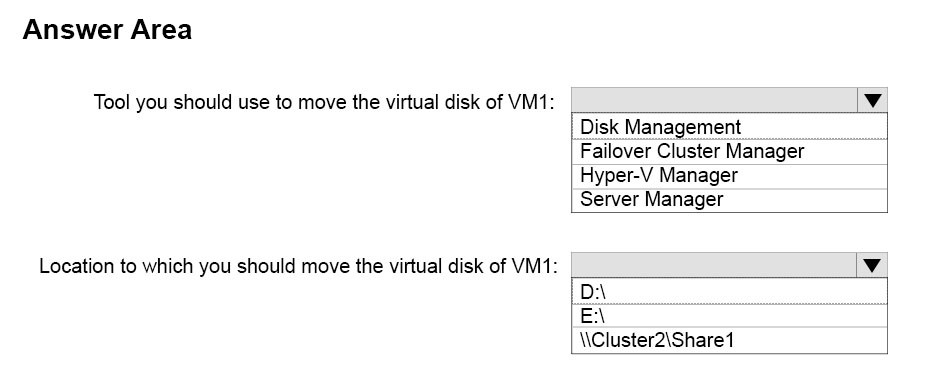Screen dimensions: 925x372
Task: Pick \\Cluster2\Share1 as the location
Action: 729,340
